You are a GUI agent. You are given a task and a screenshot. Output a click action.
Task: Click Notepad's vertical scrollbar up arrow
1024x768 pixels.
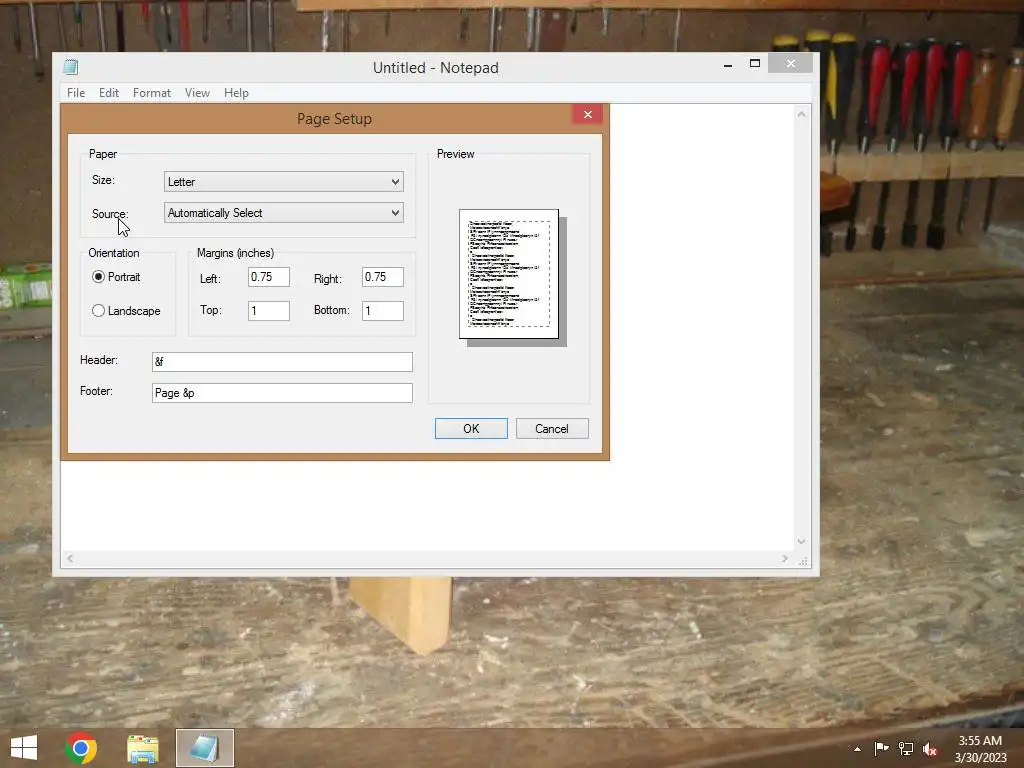tap(801, 114)
